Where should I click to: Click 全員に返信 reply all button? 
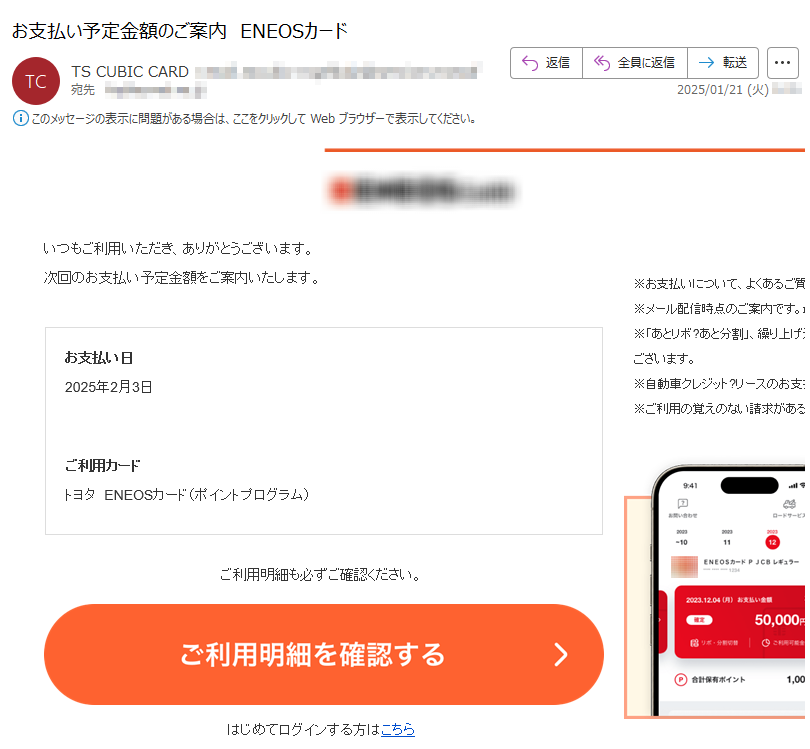[x=635, y=63]
